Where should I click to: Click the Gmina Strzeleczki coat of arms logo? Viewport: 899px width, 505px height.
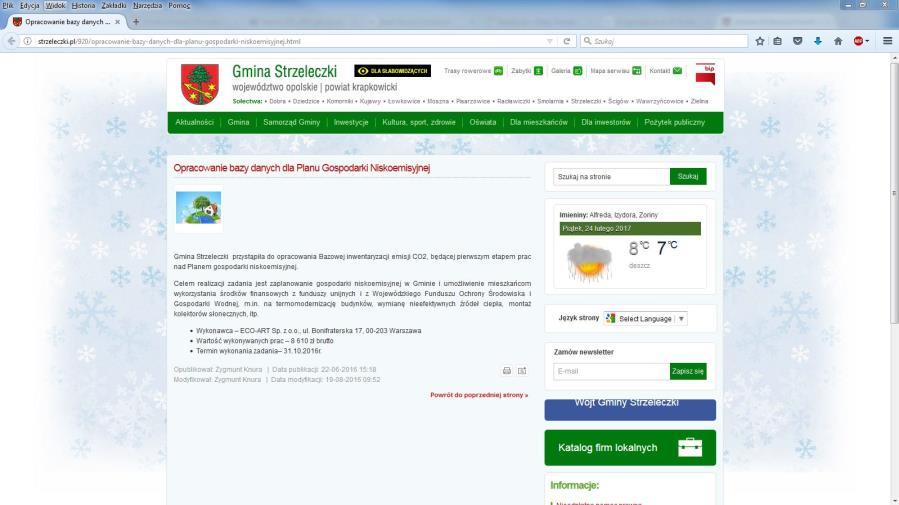click(x=200, y=84)
